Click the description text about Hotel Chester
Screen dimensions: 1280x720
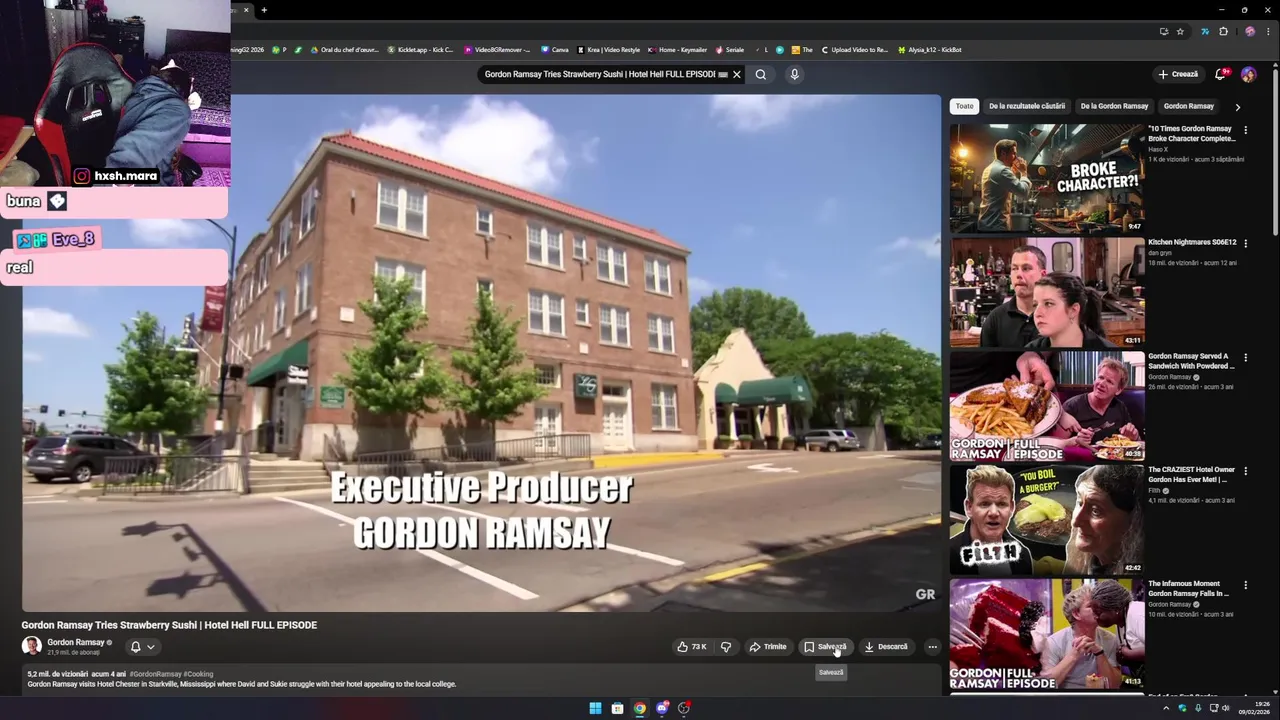(x=242, y=684)
